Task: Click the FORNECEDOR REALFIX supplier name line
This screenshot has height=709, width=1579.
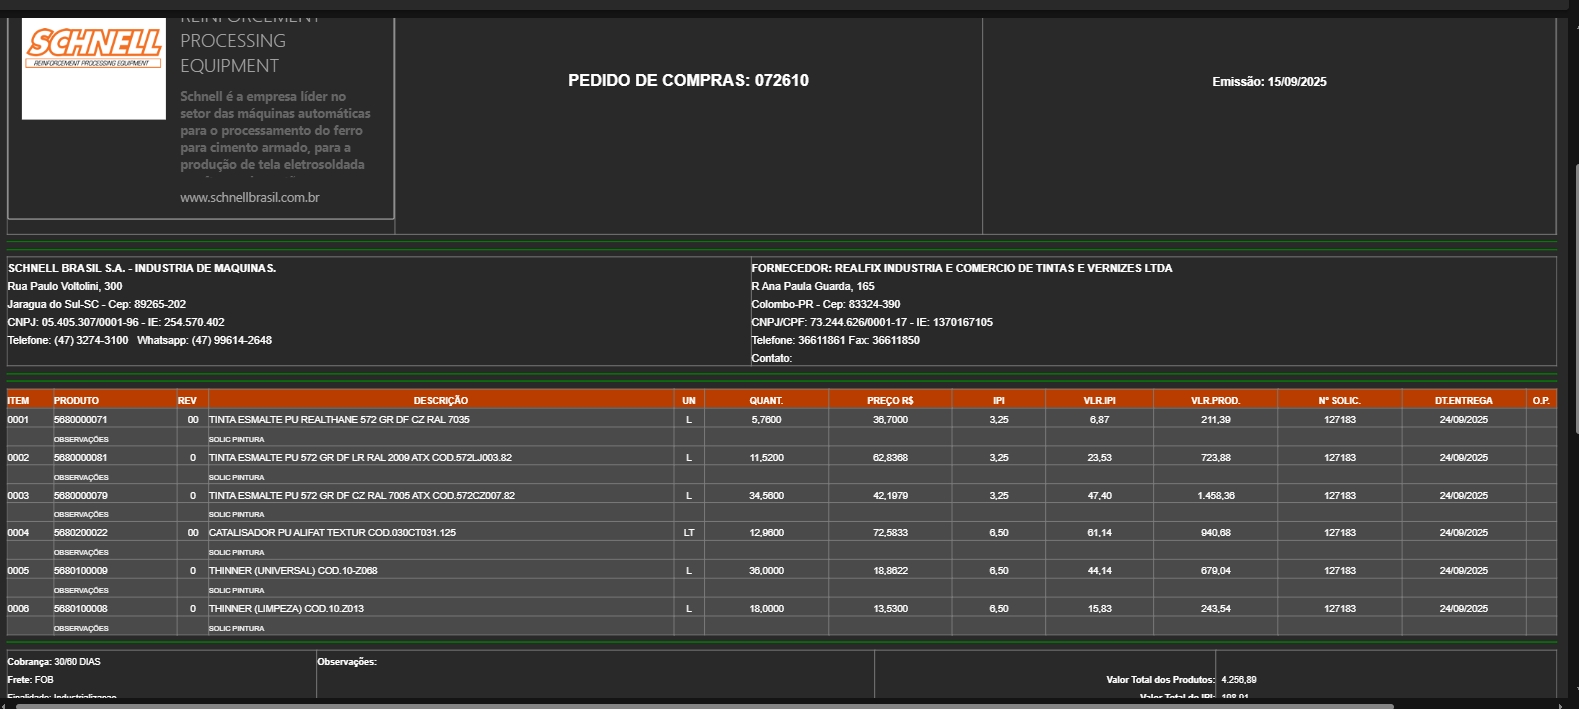Action: (x=961, y=268)
